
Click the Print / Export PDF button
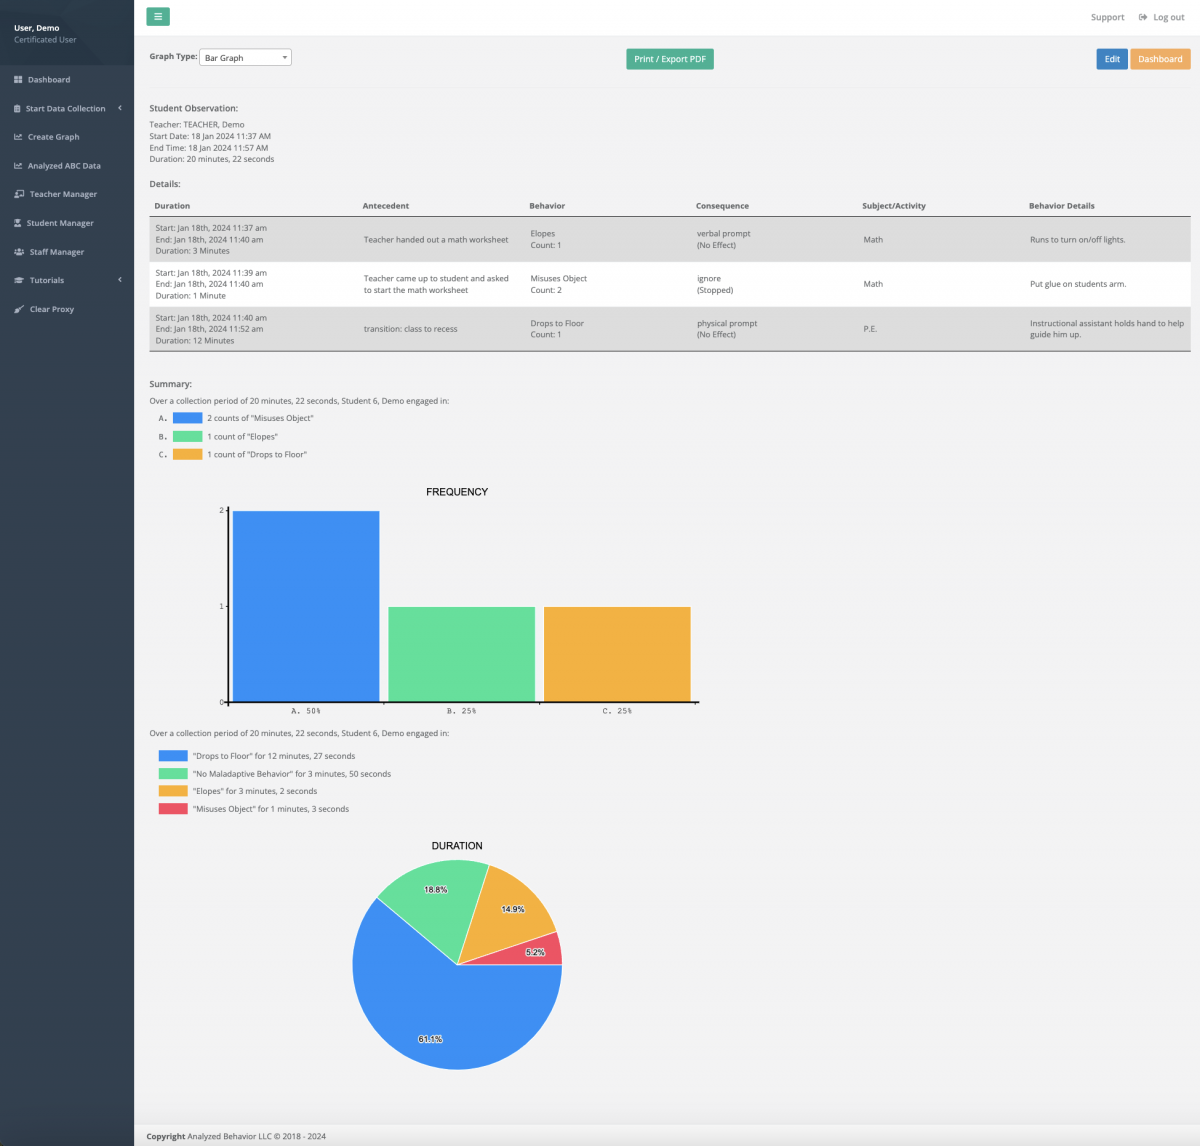(669, 58)
